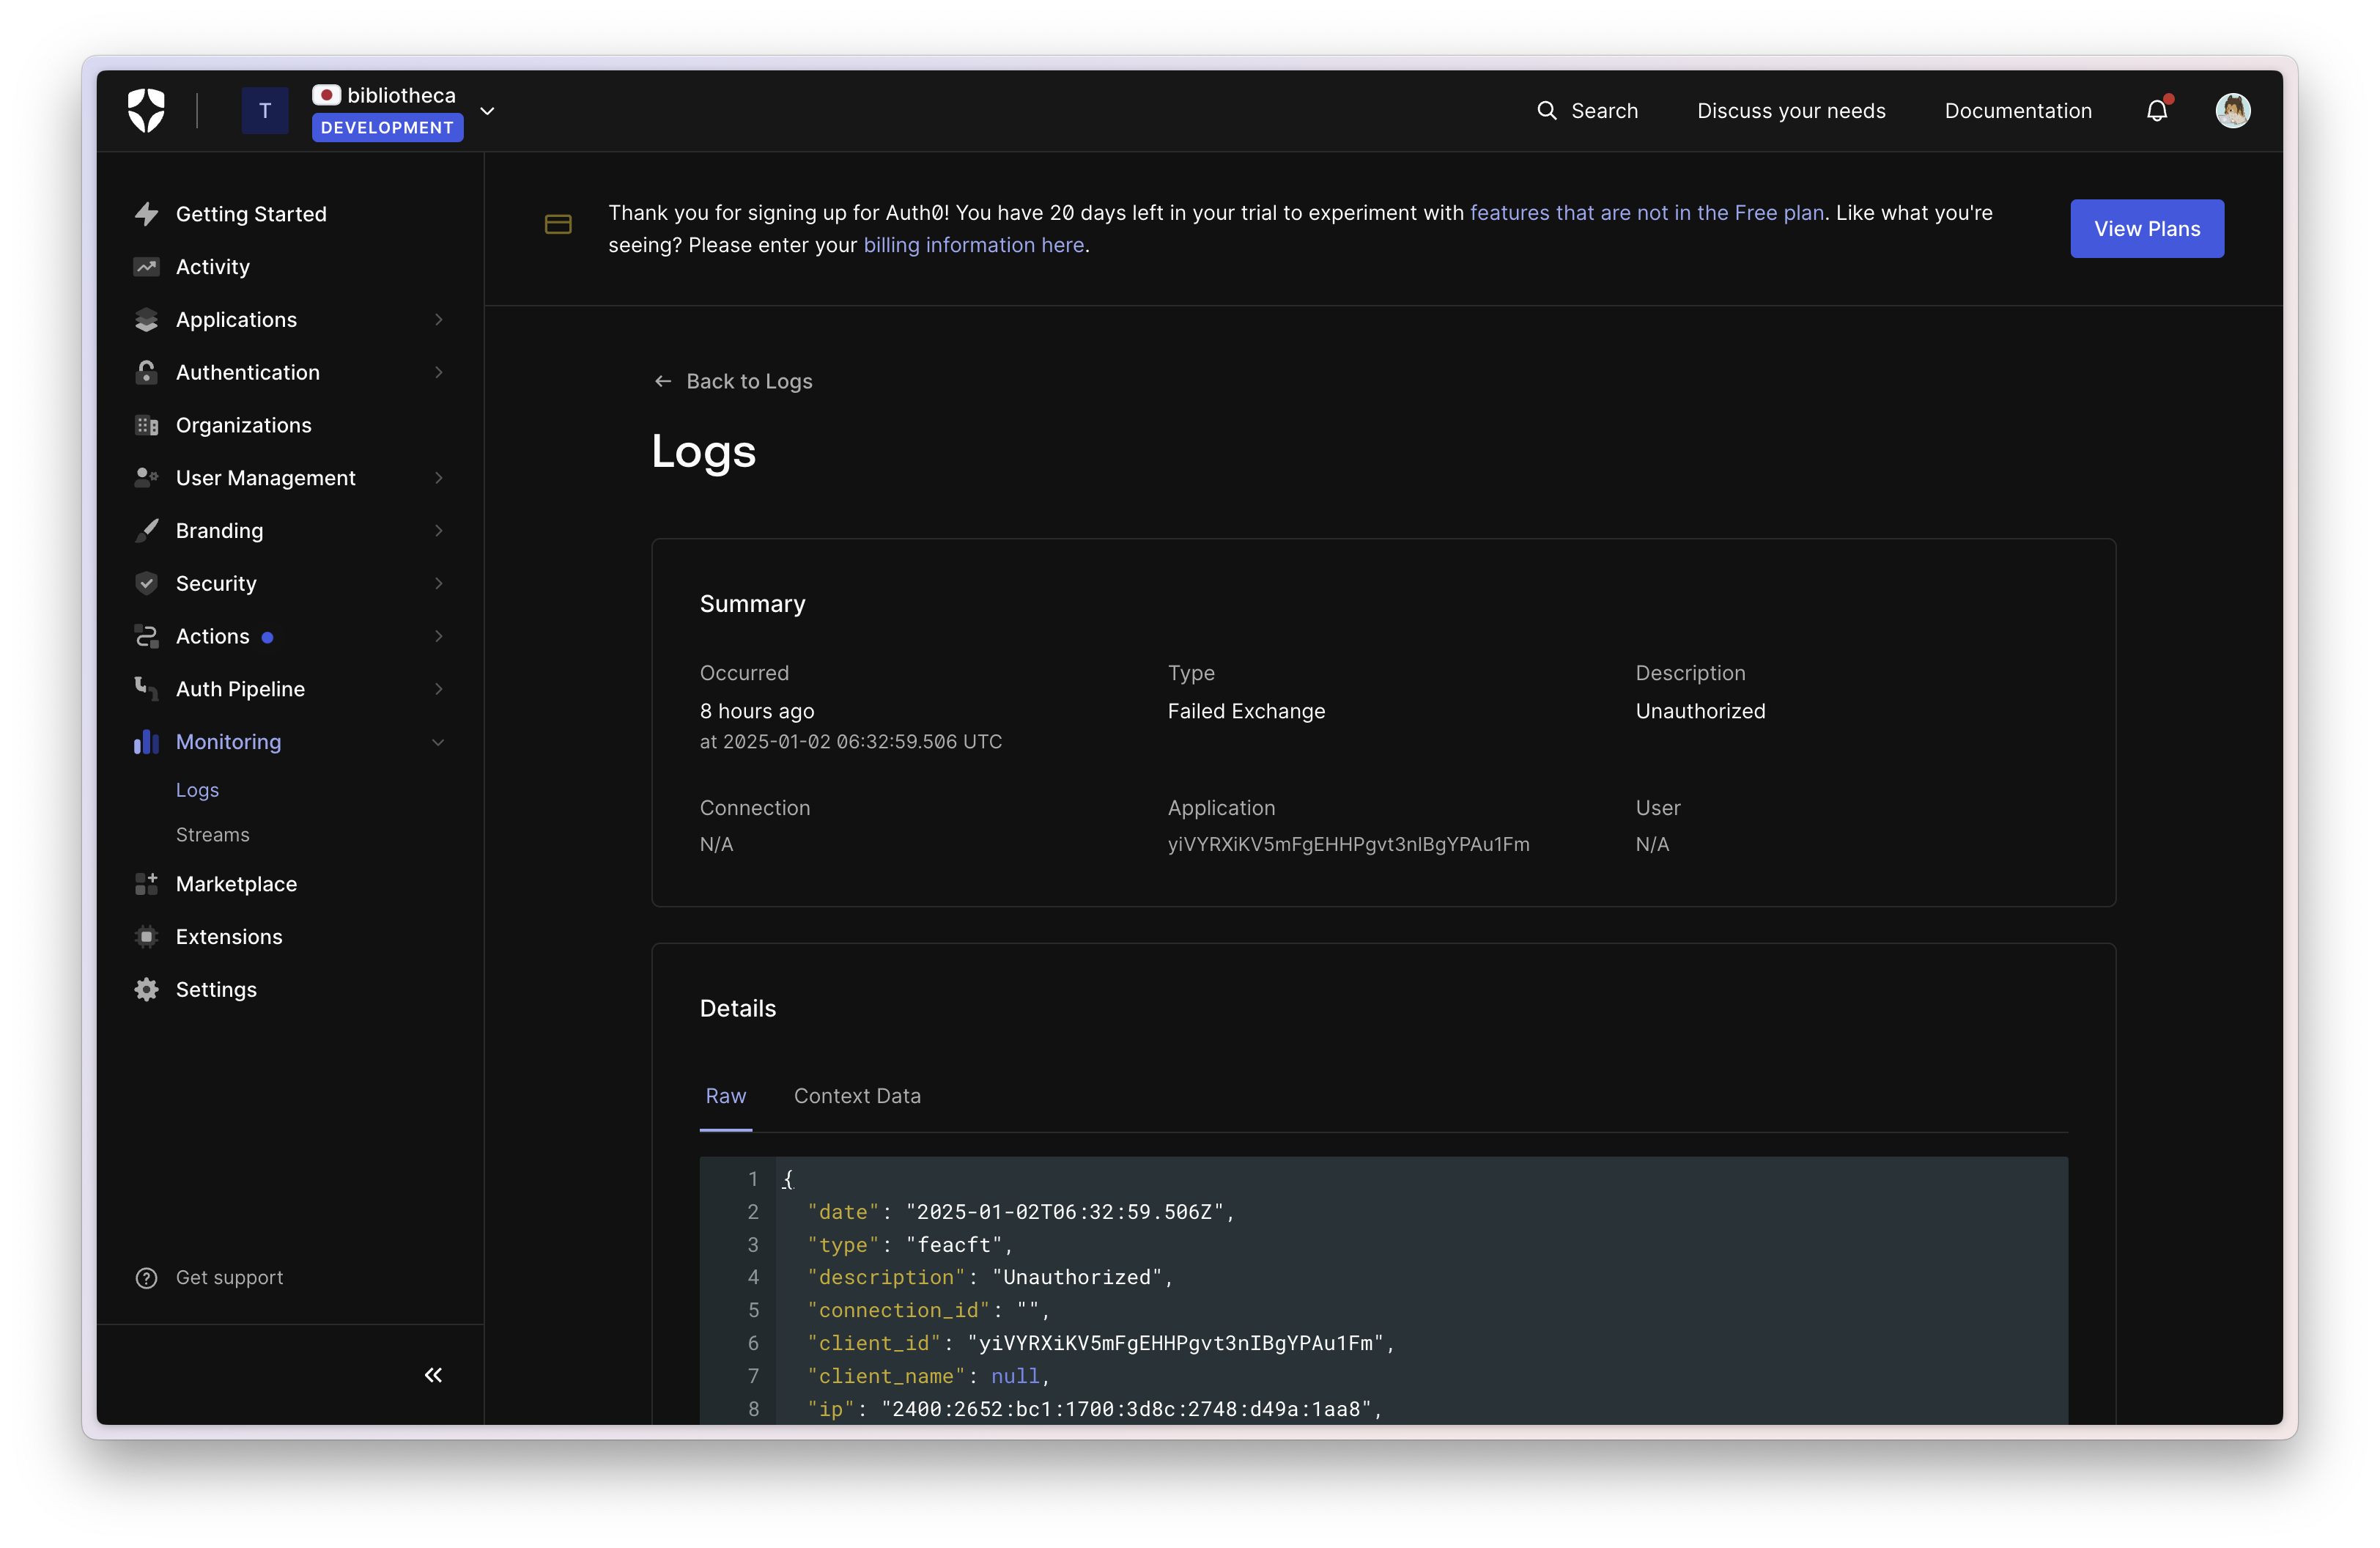Click the search magnifier icon
Viewport: 2380px width, 1548px height.
click(1546, 111)
